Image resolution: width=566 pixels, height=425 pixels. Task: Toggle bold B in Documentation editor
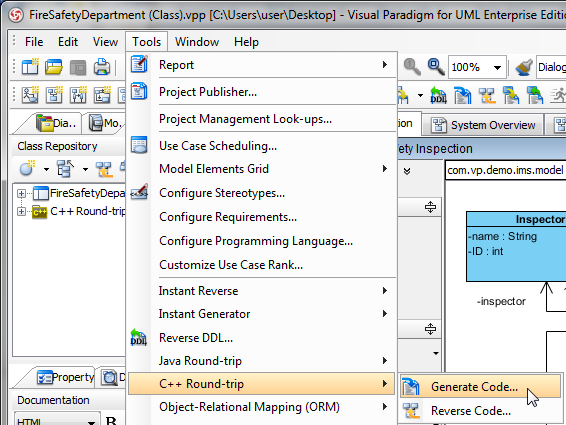111,421
